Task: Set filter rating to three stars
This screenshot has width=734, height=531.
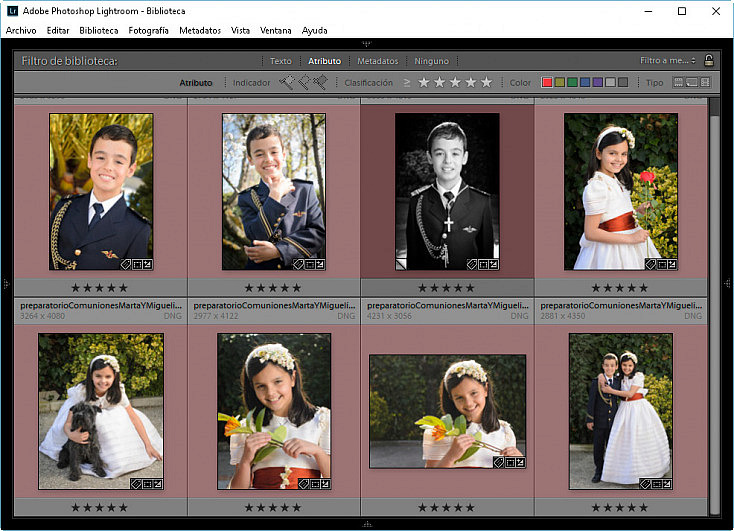Action: 455,82
